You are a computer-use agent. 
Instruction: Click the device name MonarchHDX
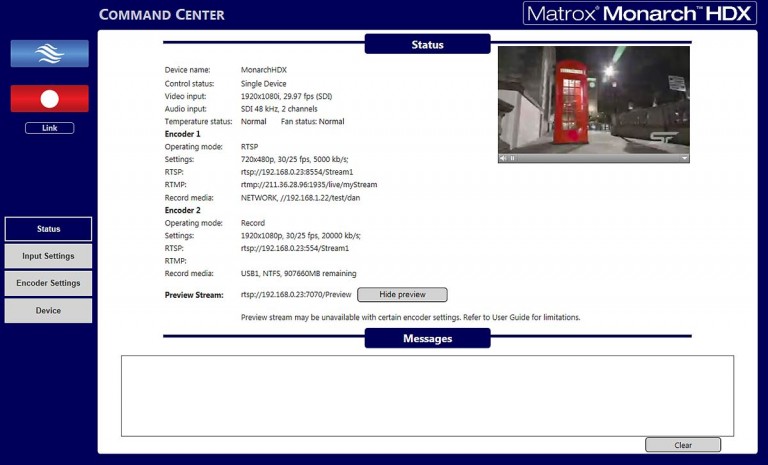[x=264, y=70]
